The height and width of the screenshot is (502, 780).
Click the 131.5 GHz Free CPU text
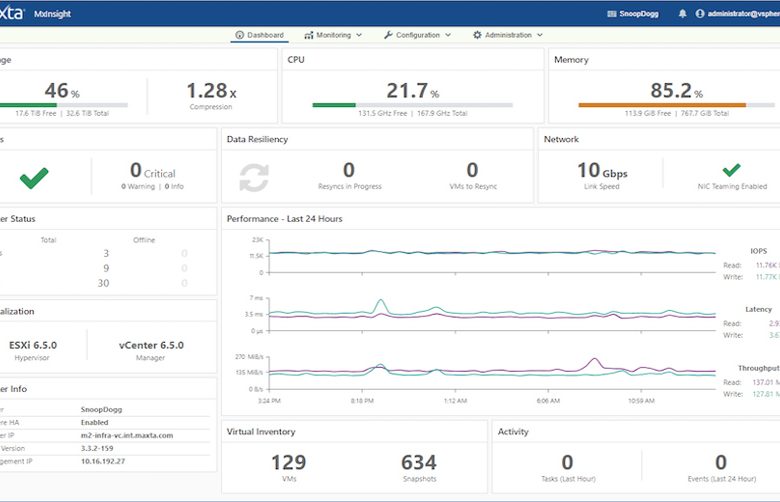(383, 113)
